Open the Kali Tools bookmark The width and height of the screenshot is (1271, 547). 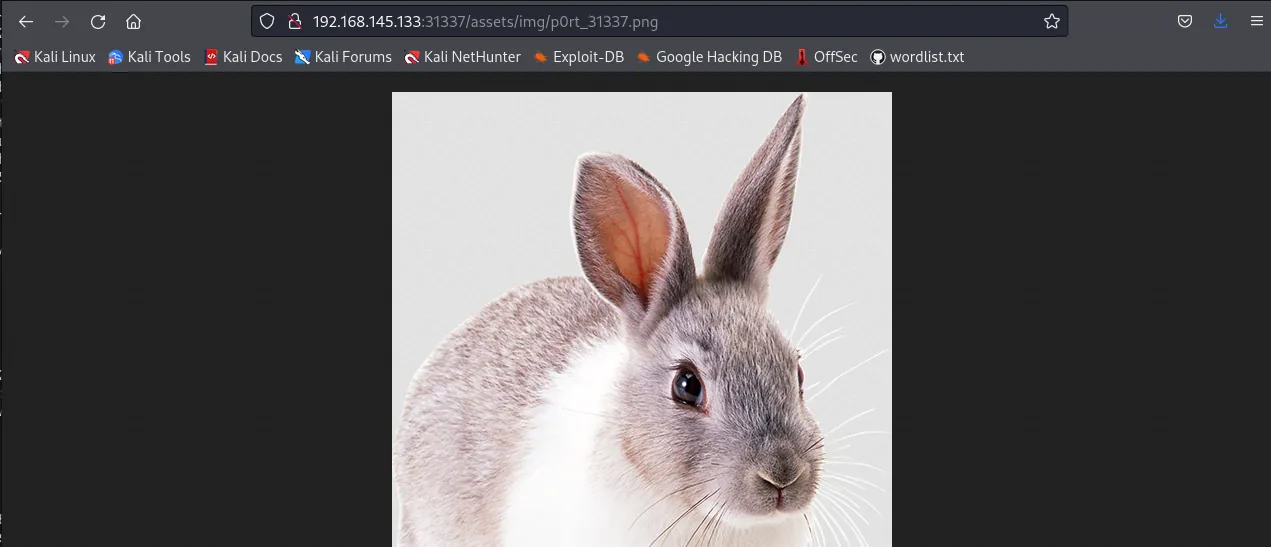(x=149, y=57)
